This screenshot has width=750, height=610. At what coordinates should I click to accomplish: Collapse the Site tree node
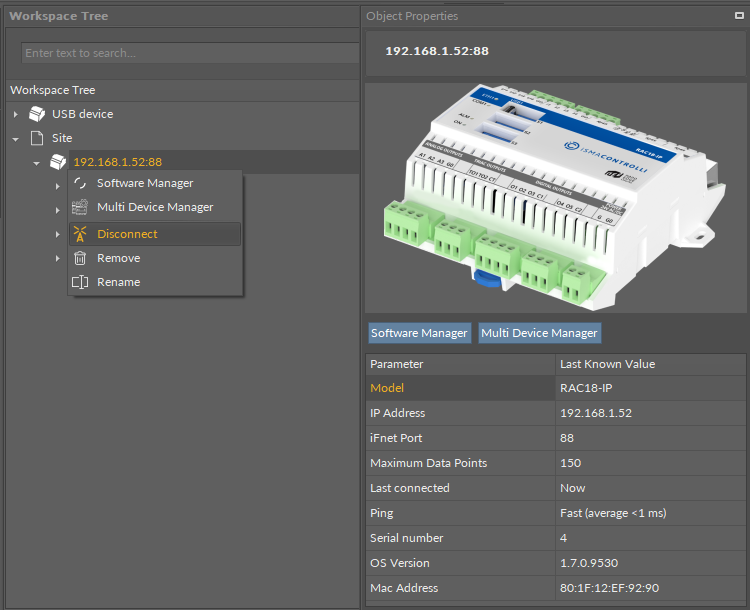pyautogui.click(x=16, y=138)
